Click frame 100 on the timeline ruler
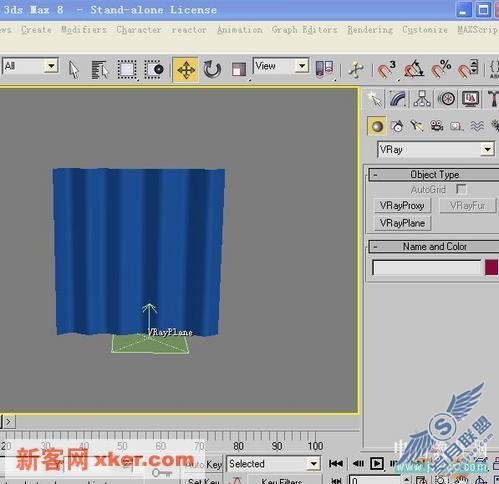 [x=315, y=446]
